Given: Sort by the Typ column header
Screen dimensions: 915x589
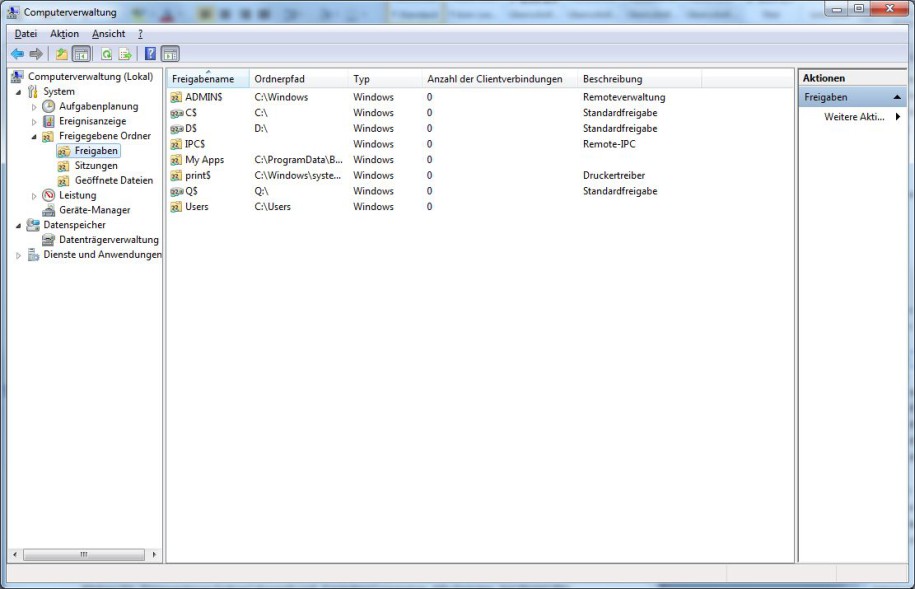Looking at the screenshot, I should click(385, 79).
